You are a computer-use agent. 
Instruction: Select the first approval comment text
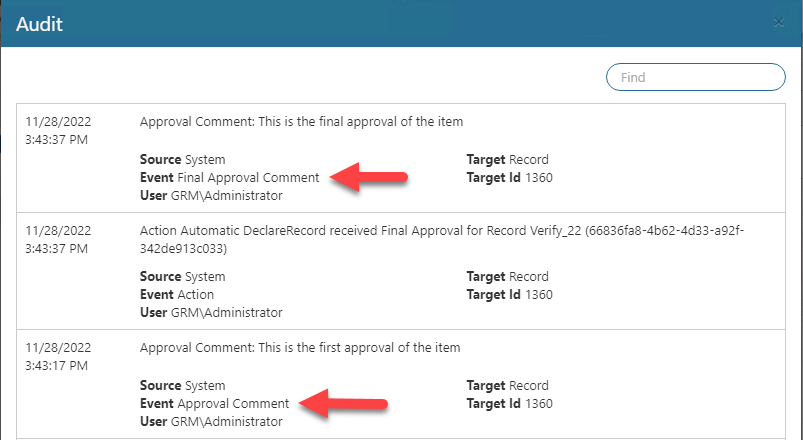(x=300, y=348)
